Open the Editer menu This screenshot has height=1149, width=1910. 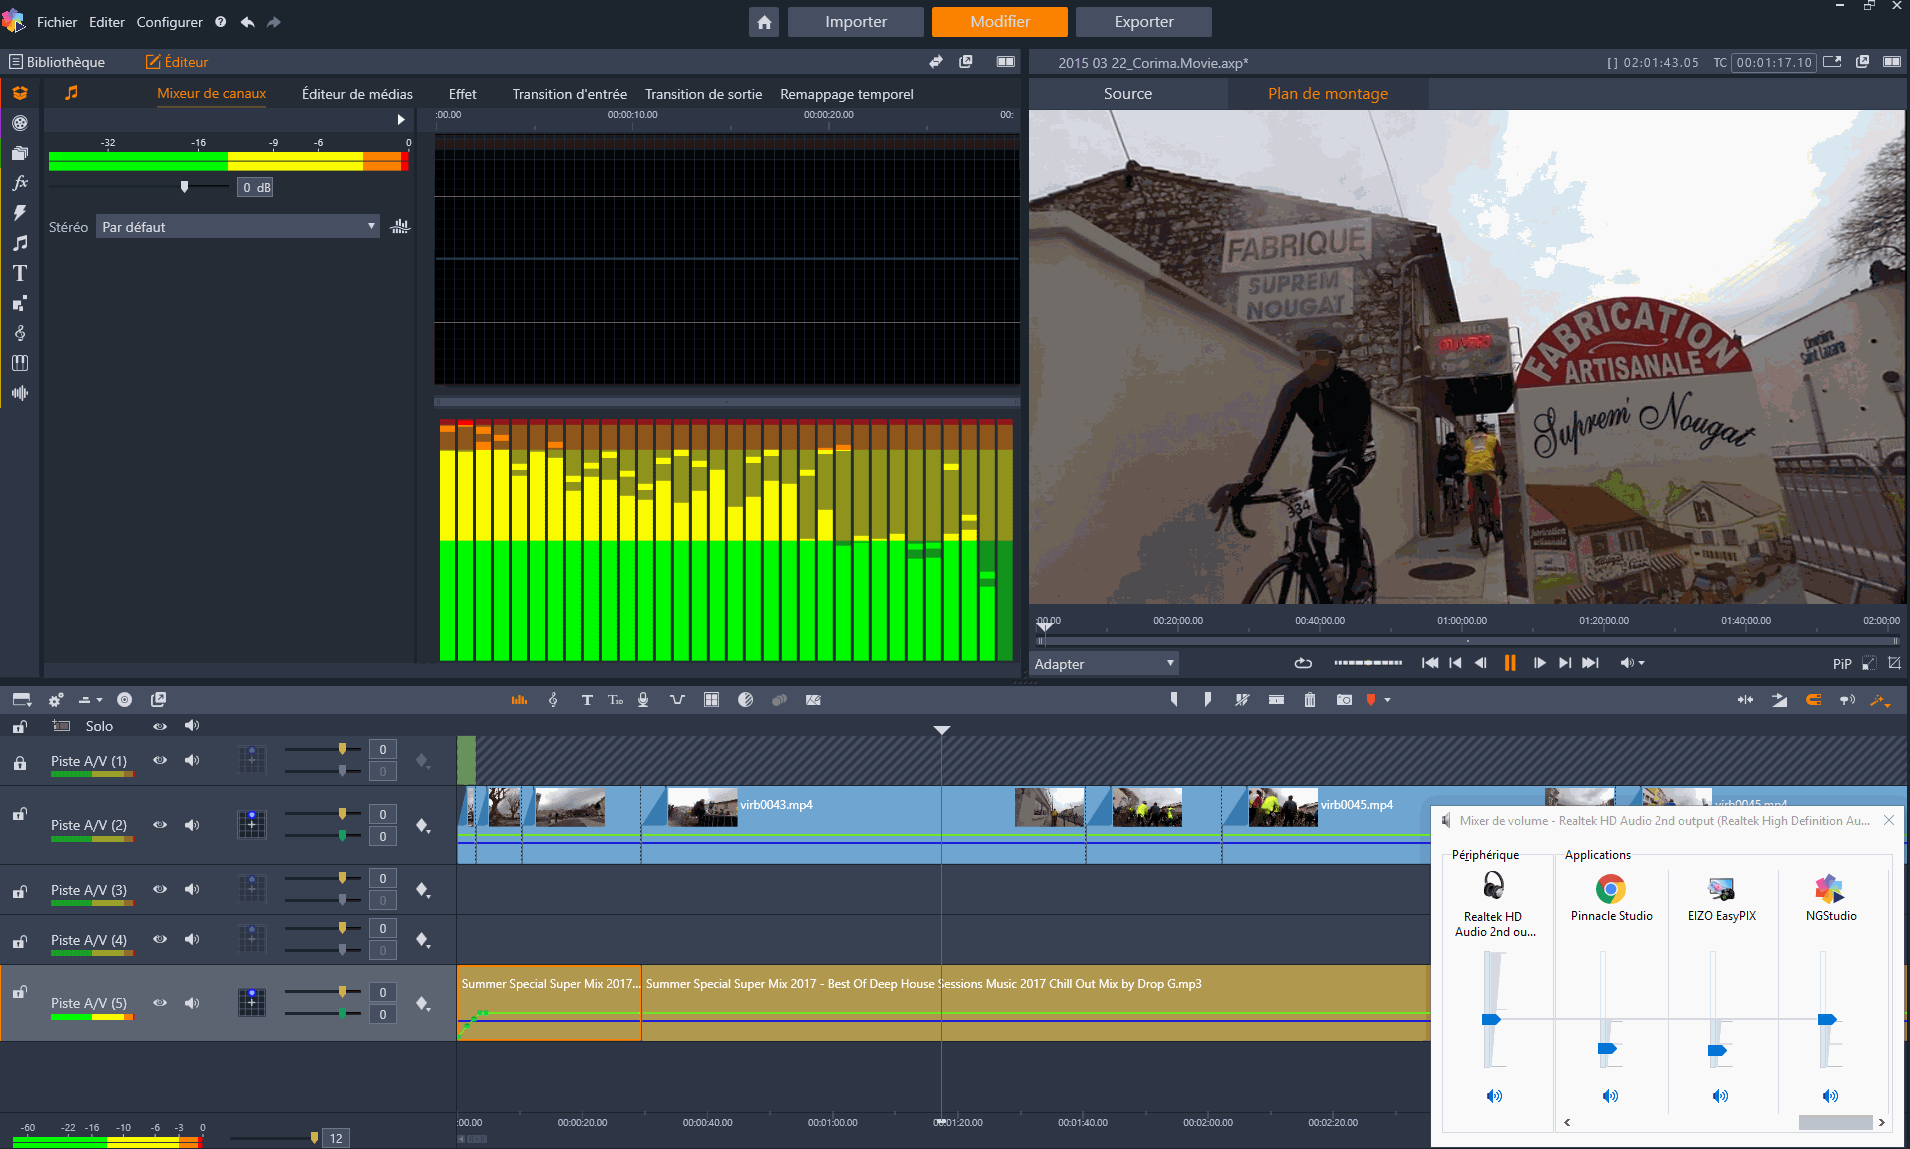pos(107,22)
